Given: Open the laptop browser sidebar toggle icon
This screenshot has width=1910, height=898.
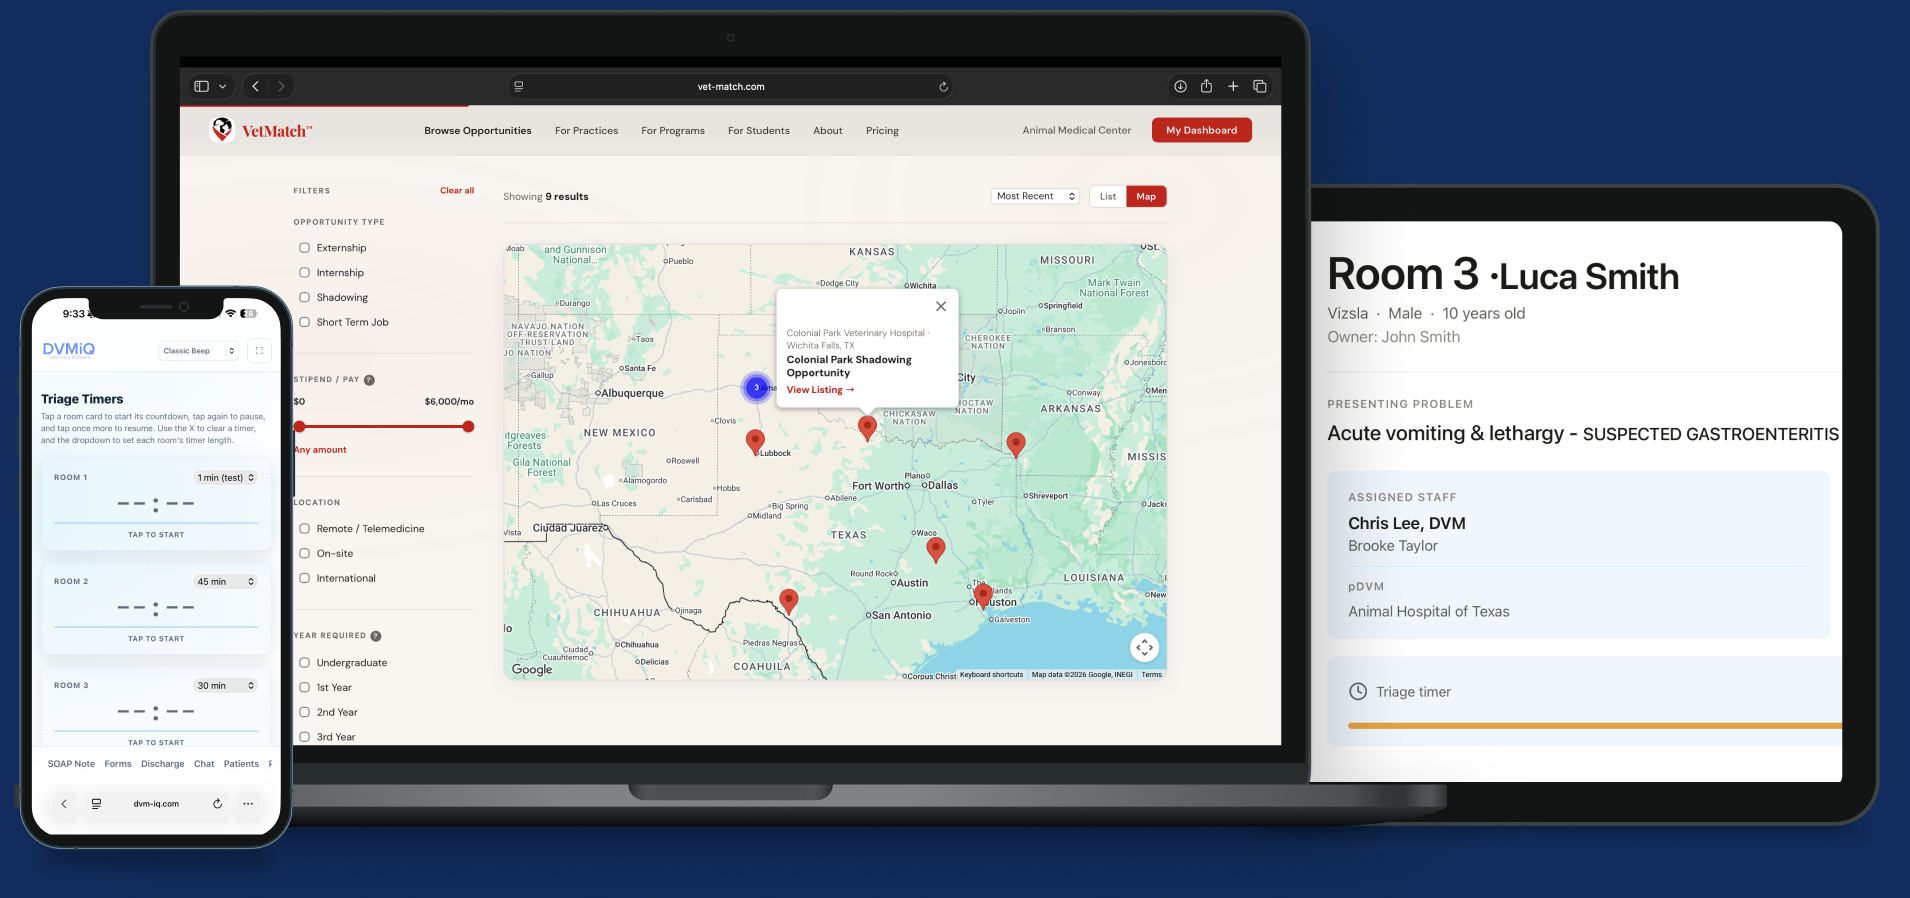Looking at the screenshot, I should pos(201,86).
